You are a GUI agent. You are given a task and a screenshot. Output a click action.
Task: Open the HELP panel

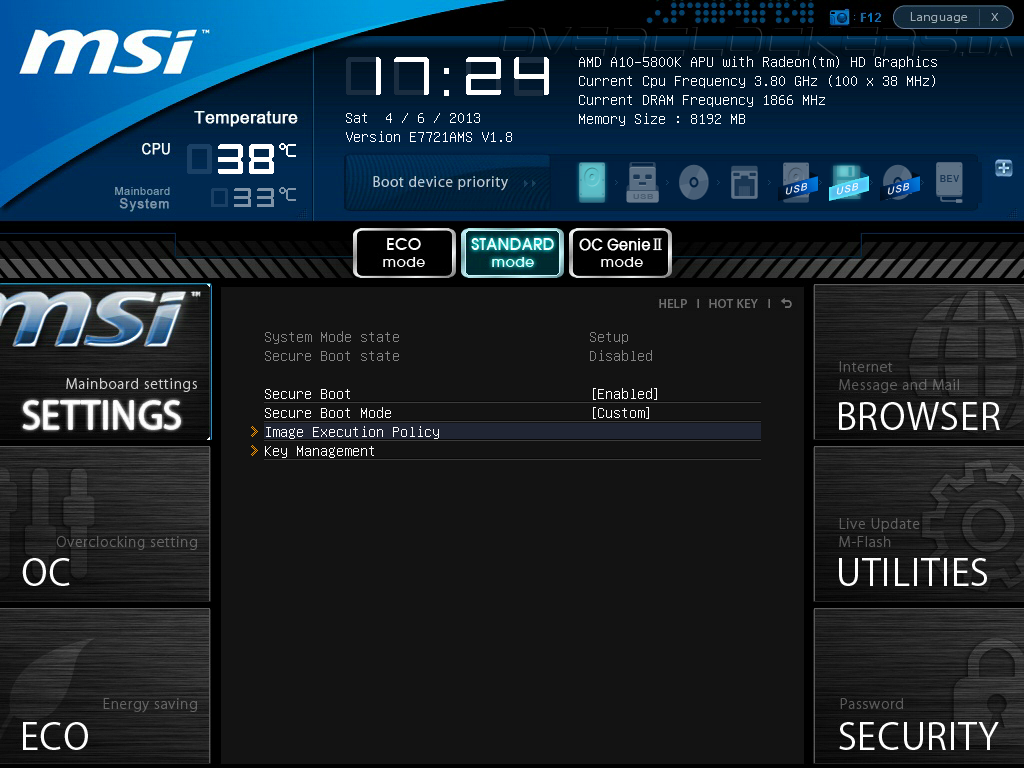(x=673, y=304)
